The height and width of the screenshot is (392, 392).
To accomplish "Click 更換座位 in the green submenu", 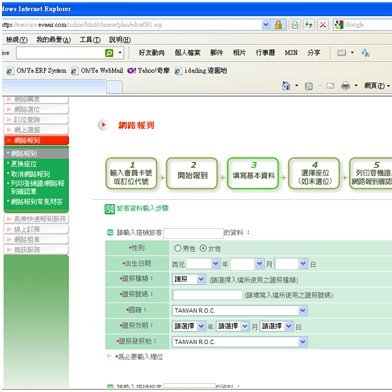I will [x=24, y=164].
